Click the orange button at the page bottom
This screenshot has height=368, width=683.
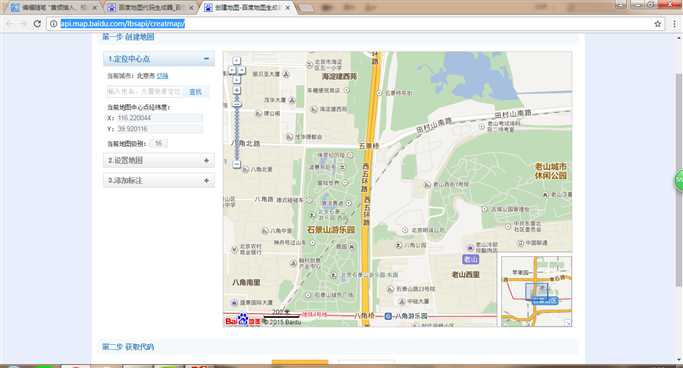300,362
